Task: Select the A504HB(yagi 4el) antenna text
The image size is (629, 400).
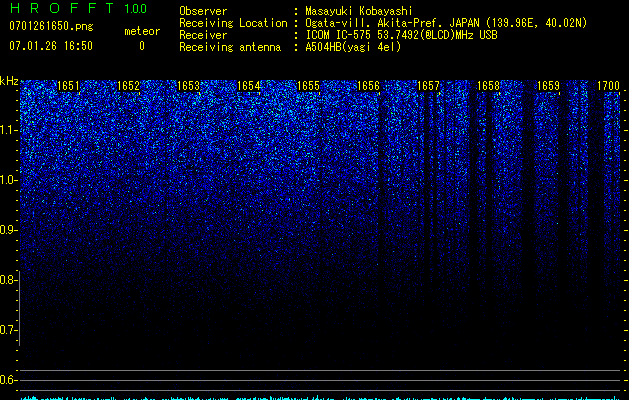Action: pyautogui.click(x=353, y=47)
